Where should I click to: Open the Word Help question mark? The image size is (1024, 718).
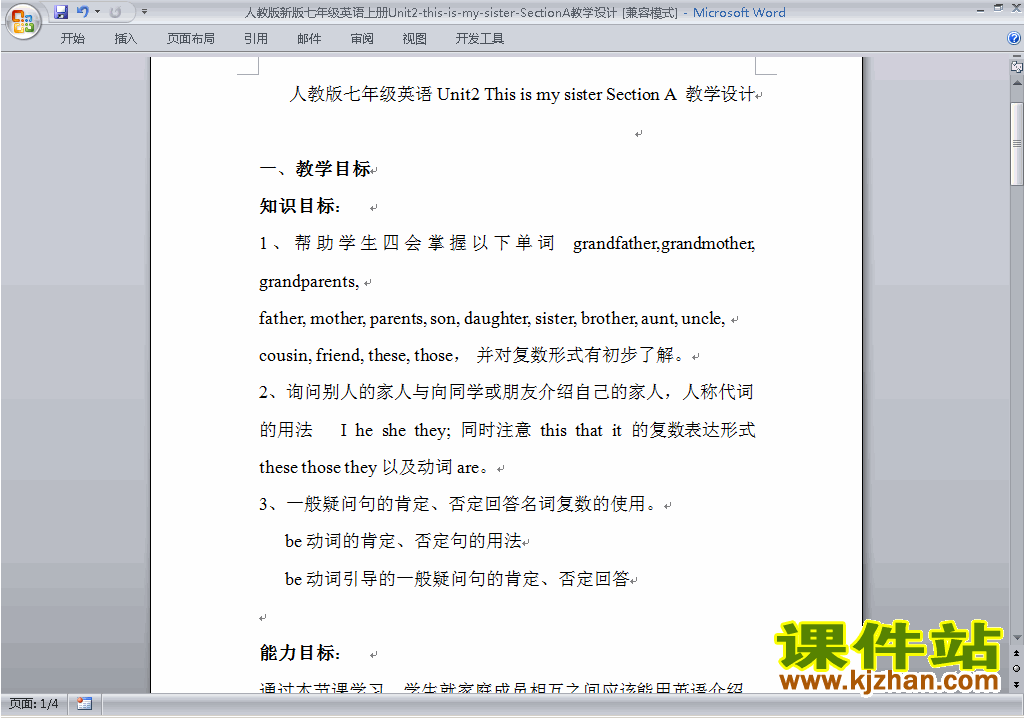1014,39
